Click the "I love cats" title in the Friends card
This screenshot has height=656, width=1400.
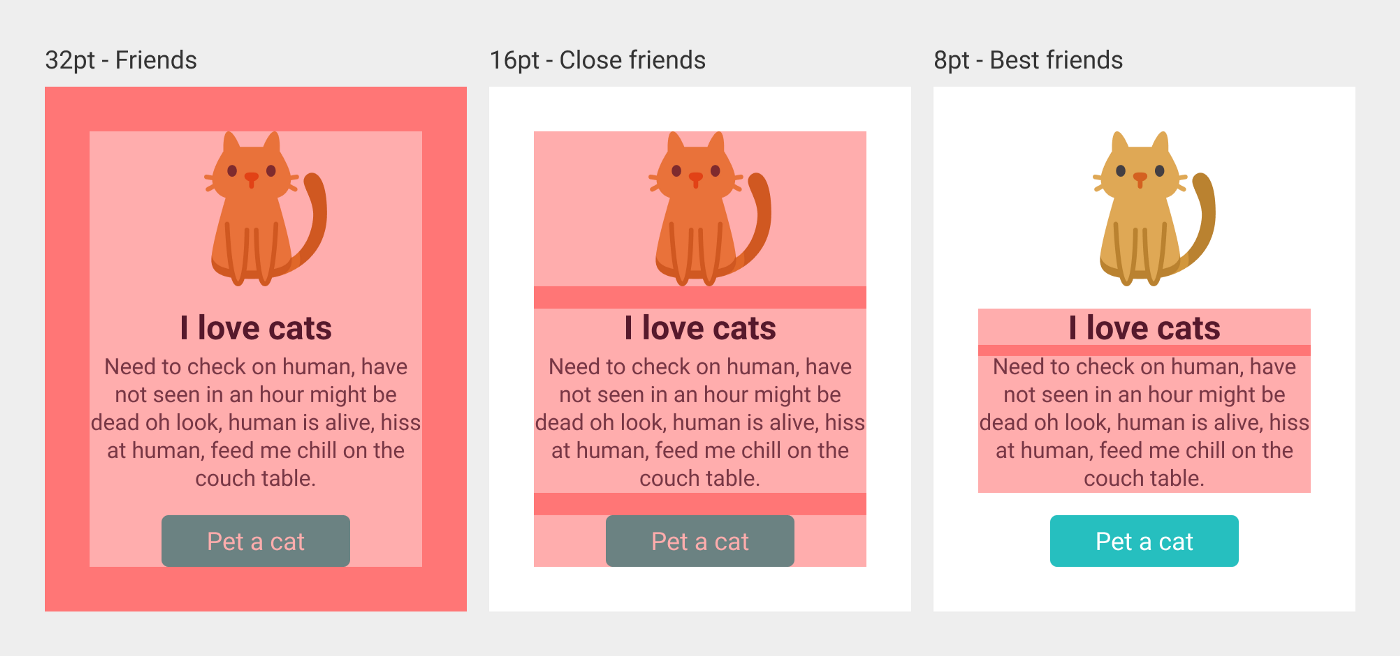click(256, 328)
